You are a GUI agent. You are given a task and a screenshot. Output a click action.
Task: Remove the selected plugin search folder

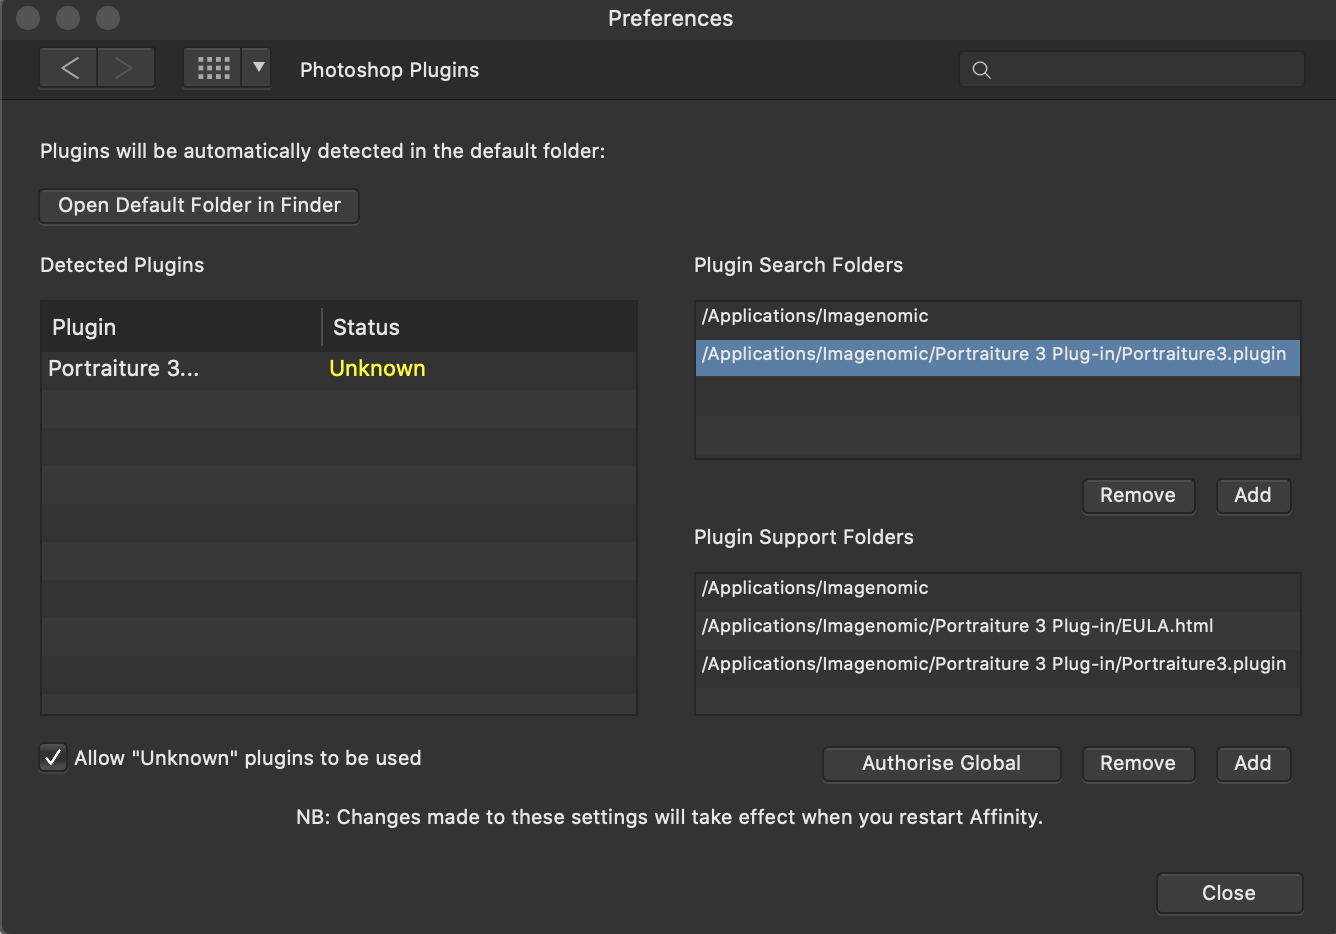coord(1138,496)
